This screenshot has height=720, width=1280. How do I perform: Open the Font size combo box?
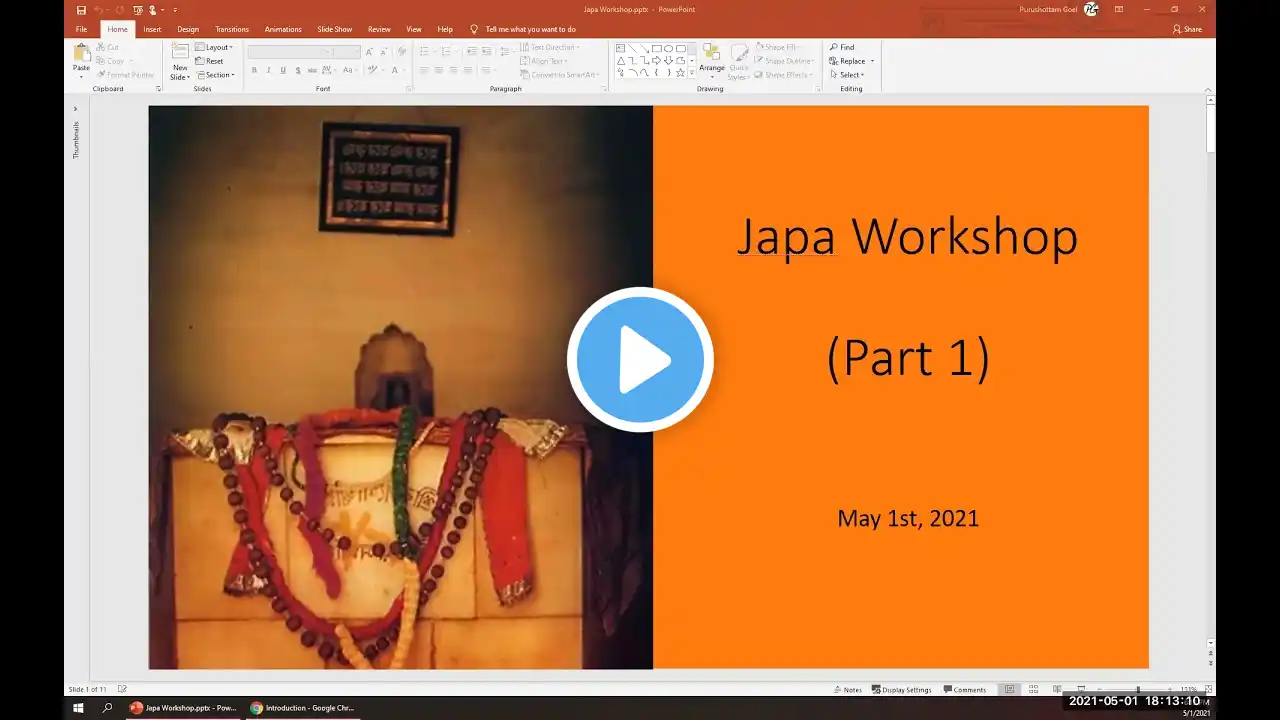pos(347,51)
